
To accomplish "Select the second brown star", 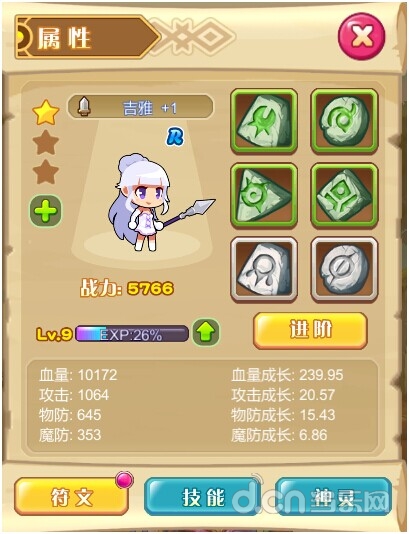I will [46, 142].
